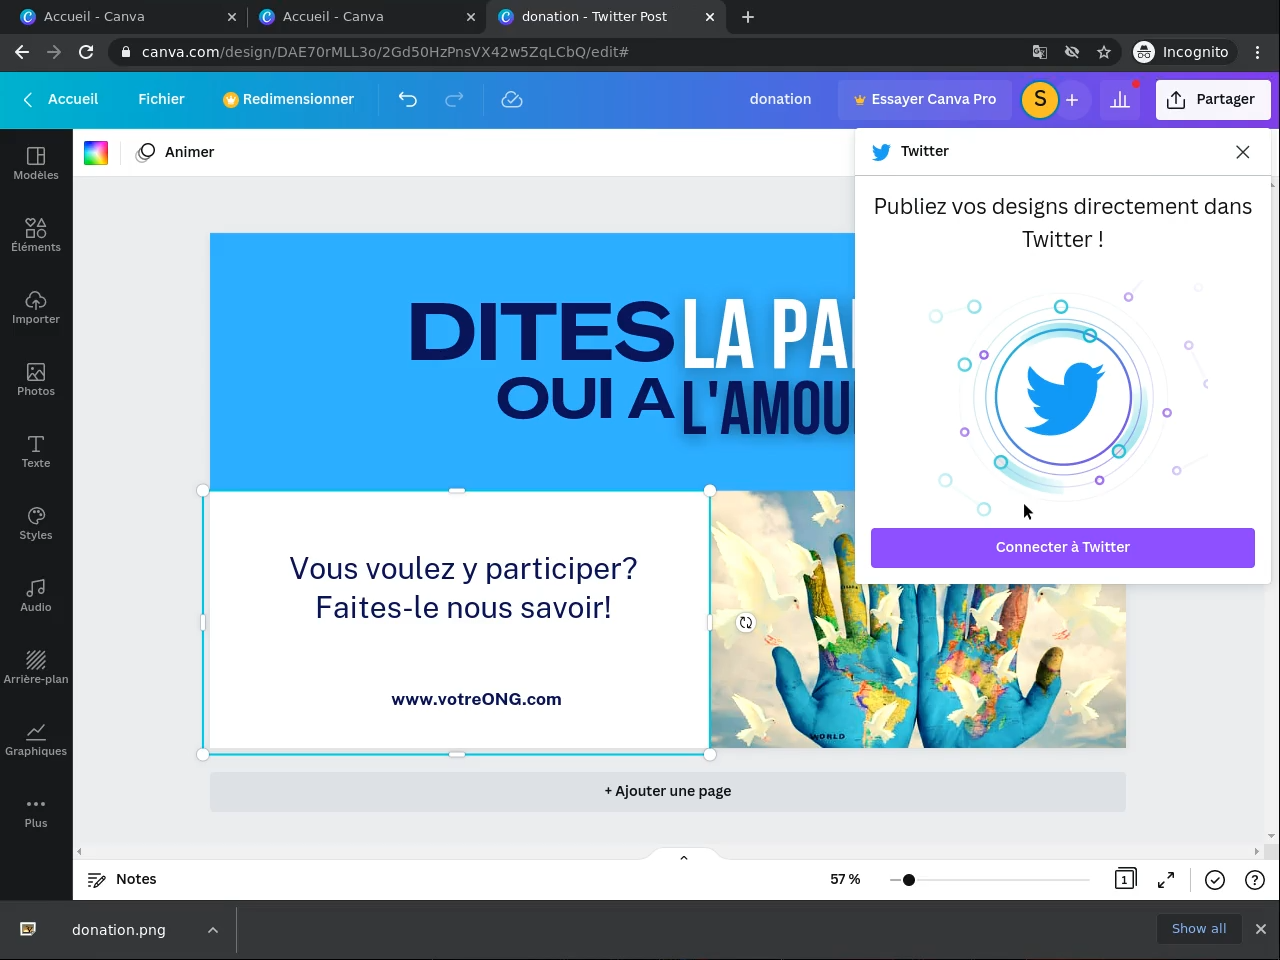Bookmark this page with the star icon
The width and height of the screenshot is (1280, 960).
[x=1104, y=52]
